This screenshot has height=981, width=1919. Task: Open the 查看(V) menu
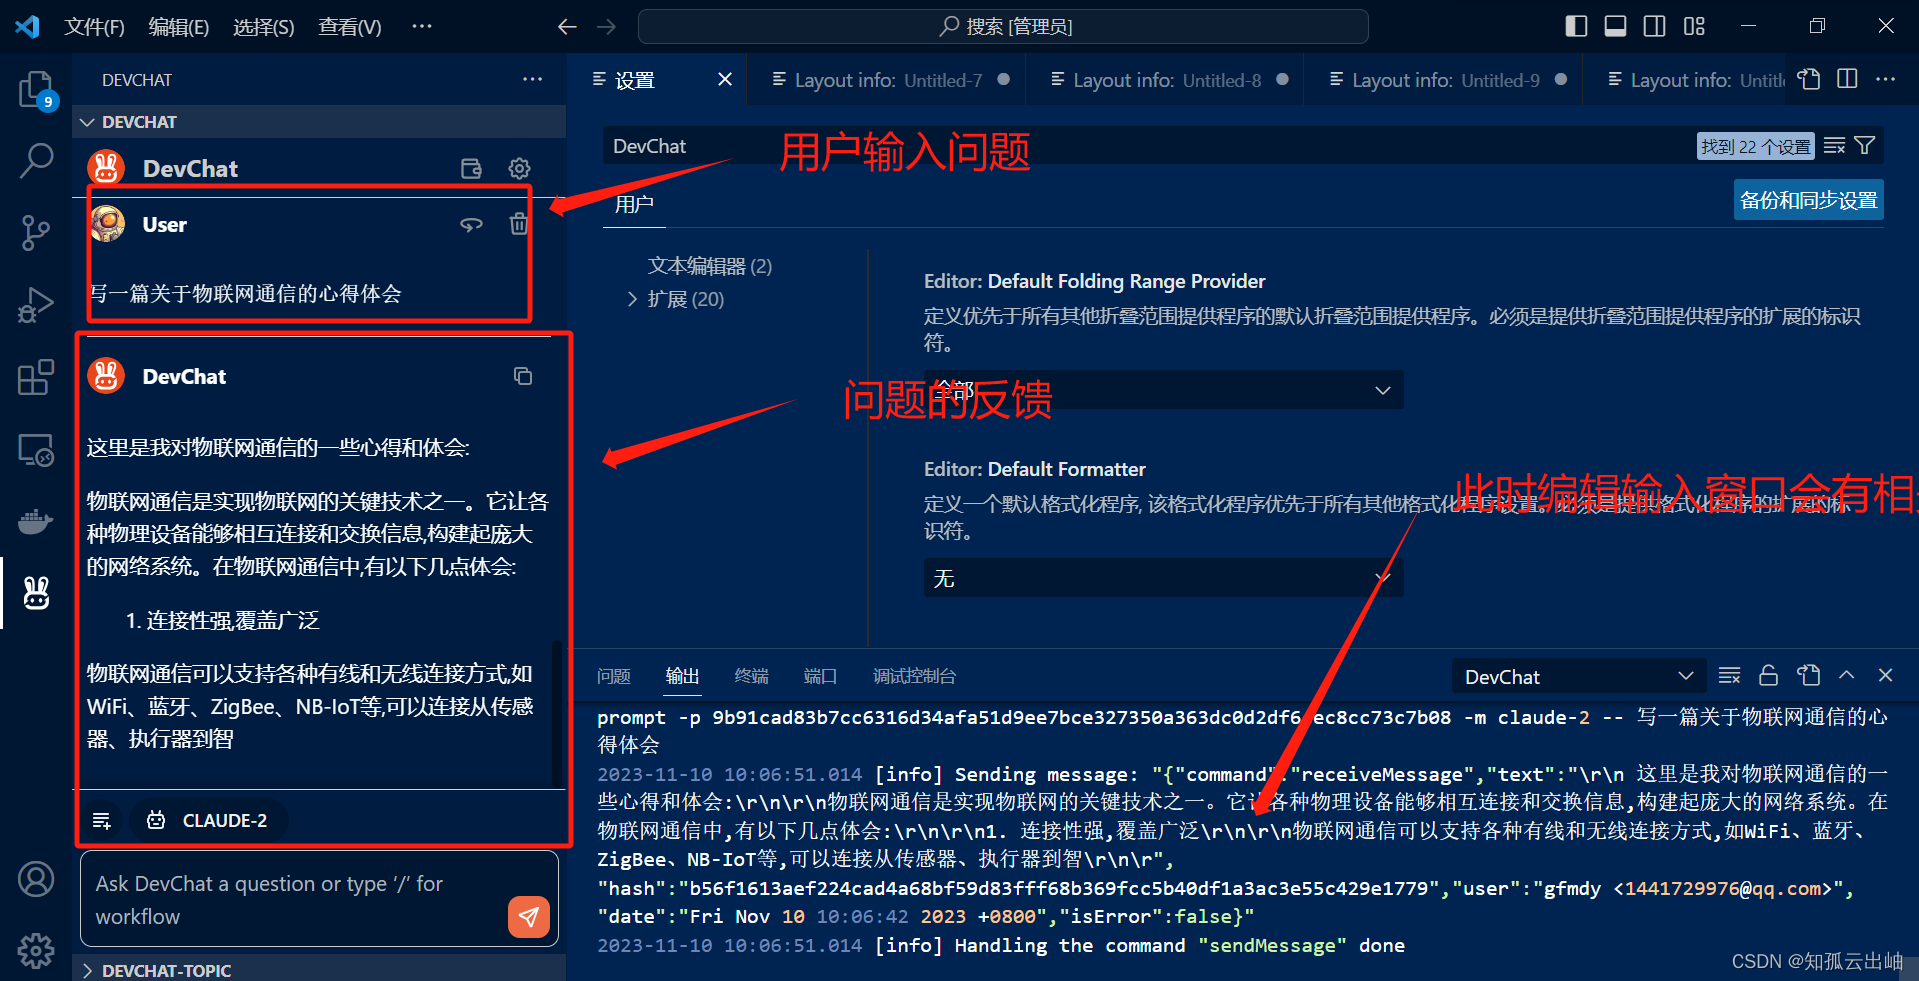coord(349,27)
